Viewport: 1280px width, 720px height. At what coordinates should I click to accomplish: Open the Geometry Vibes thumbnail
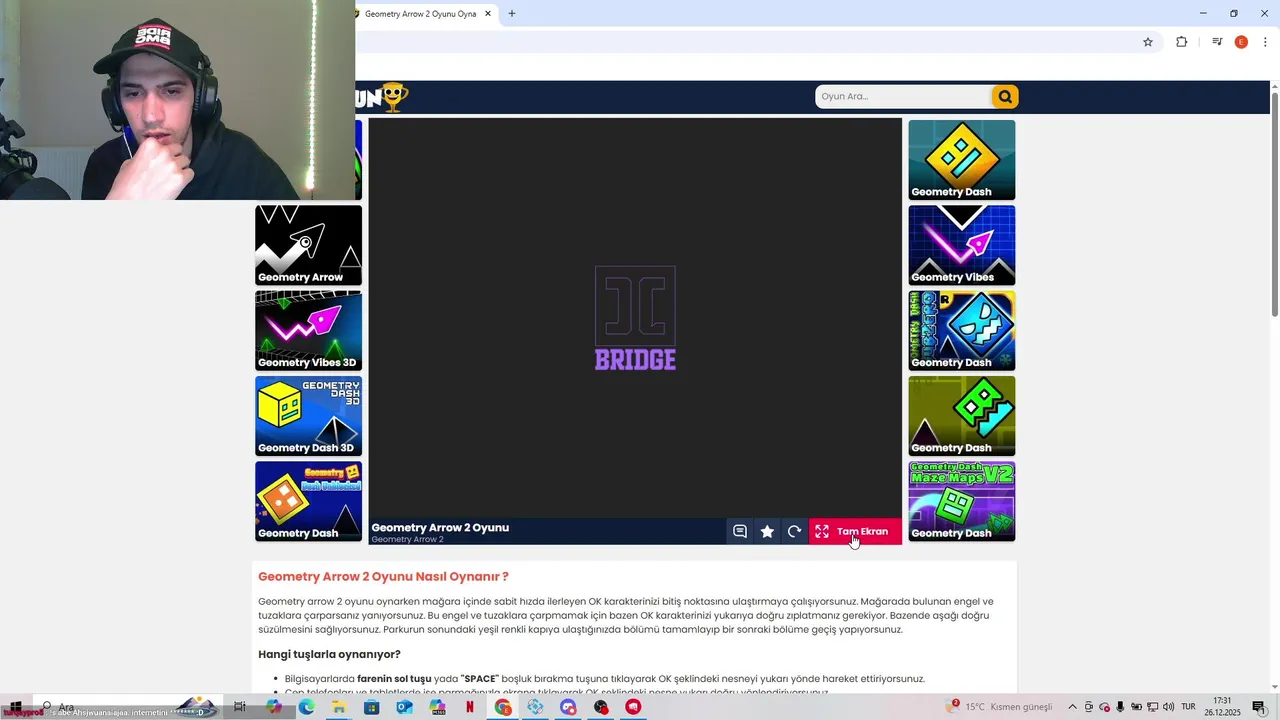[x=961, y=245]
